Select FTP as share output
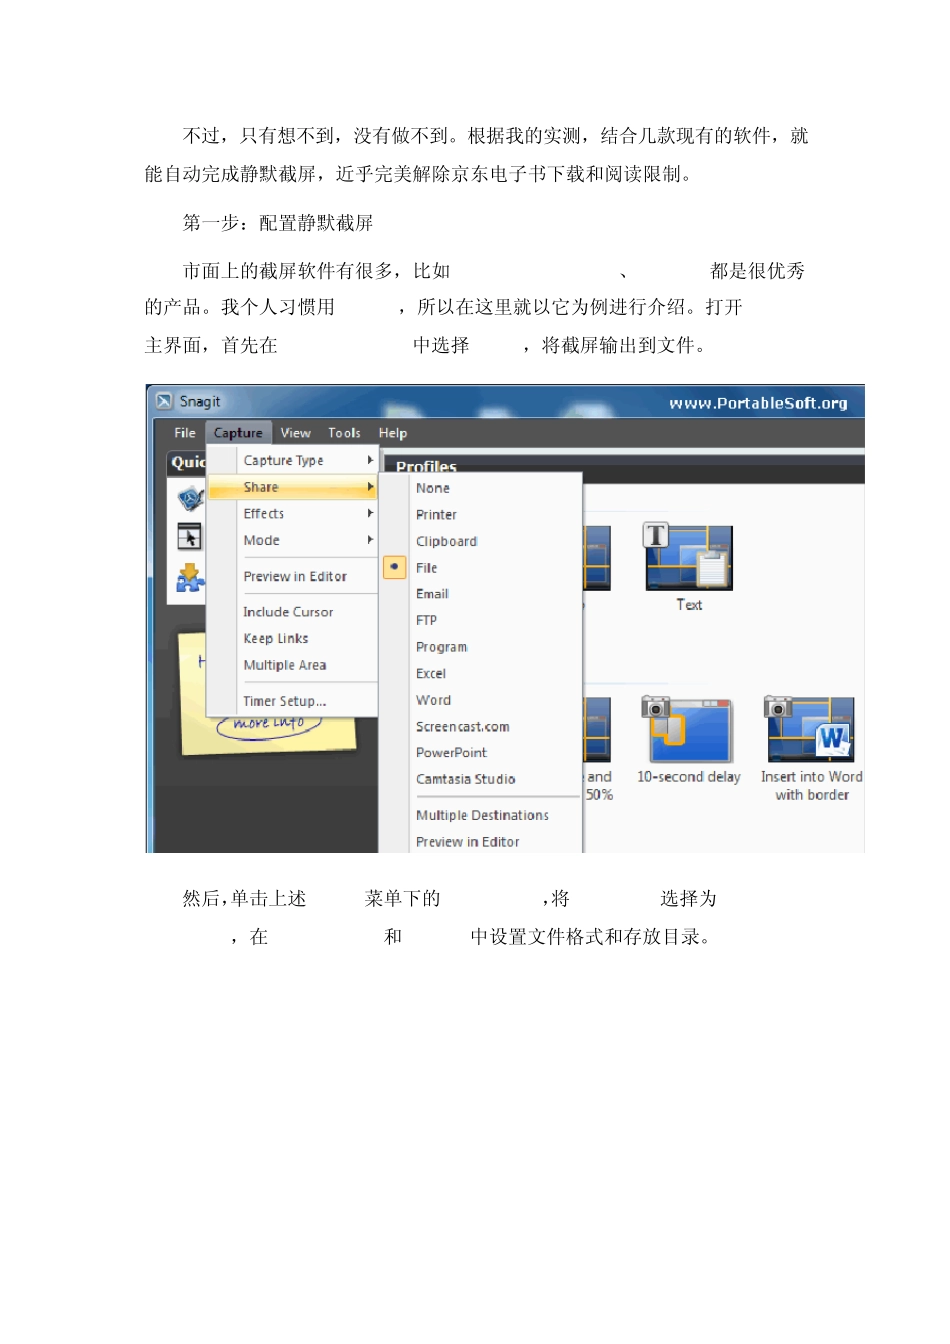Viewport: 950px width, 1344px height. 481,620
